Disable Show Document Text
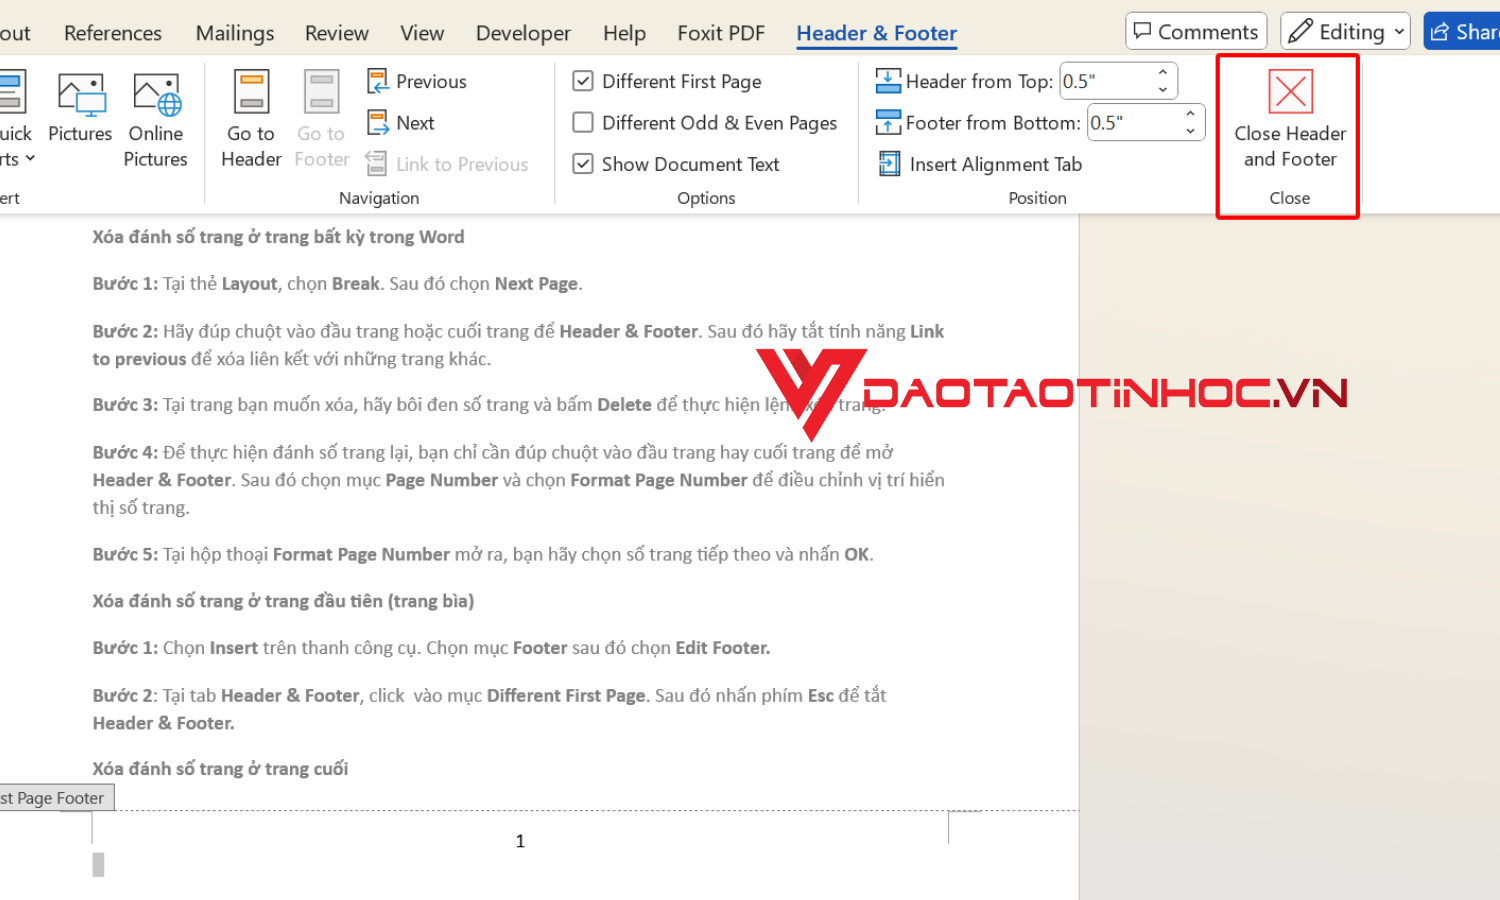1500x900 pixels. (x=583, y=164)
